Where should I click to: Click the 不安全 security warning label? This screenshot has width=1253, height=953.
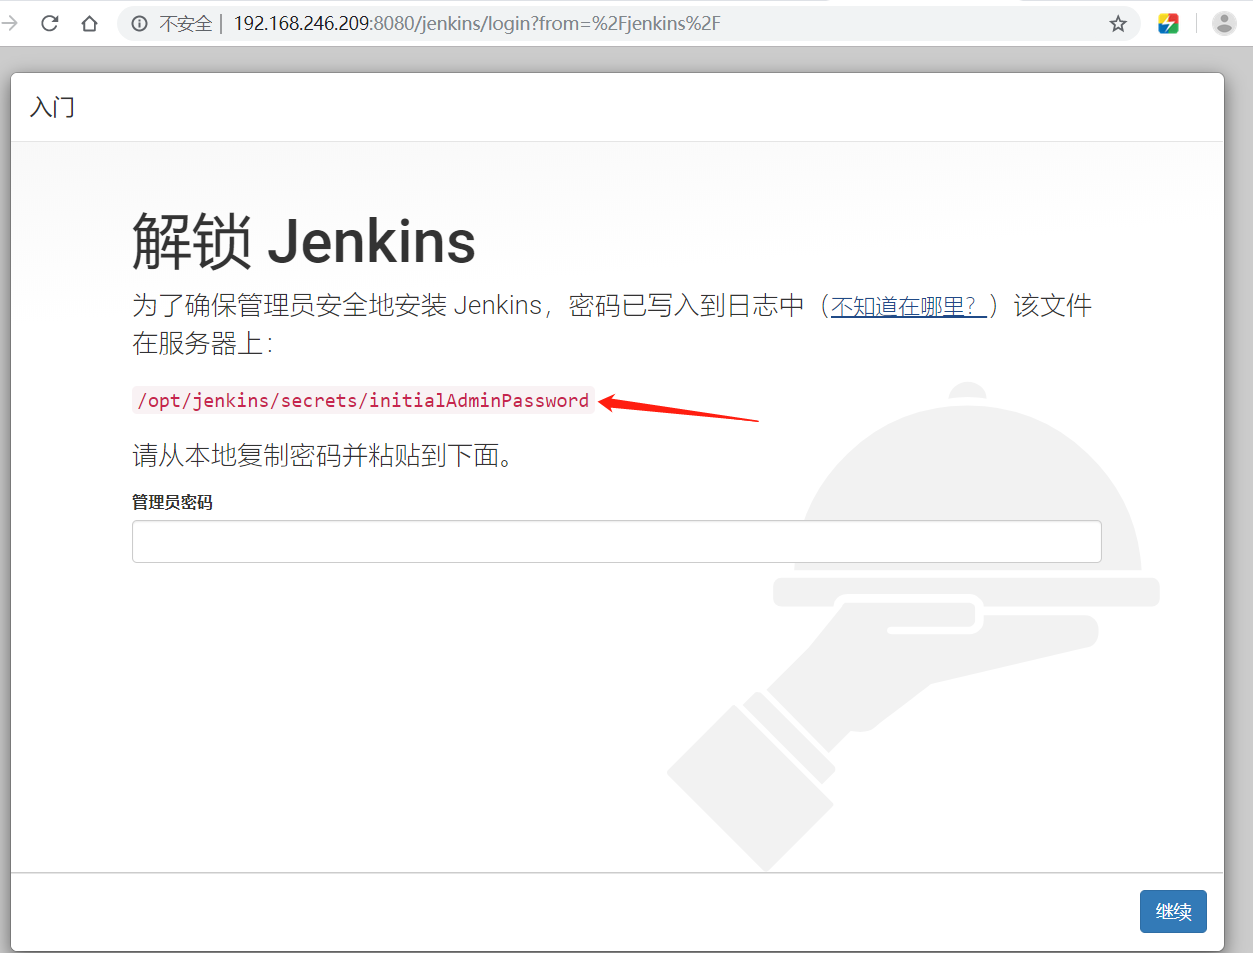coord(186,23)
